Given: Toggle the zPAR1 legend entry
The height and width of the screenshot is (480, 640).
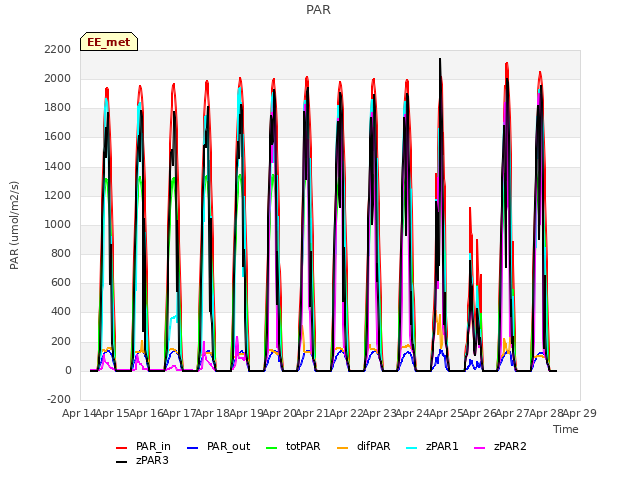Looking at the screenshot, I should coord(433,447).
